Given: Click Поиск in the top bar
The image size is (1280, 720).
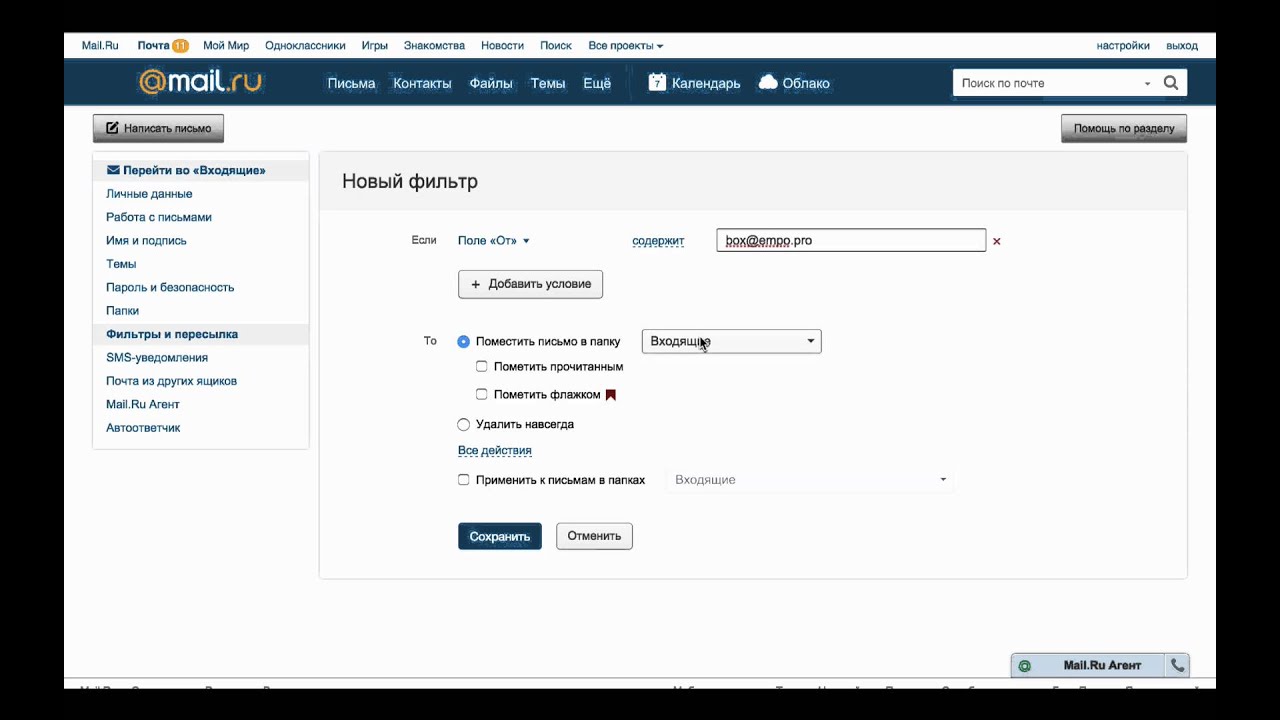Looking at the screenshot, I should pyautogui.click(x=556, y=46).
